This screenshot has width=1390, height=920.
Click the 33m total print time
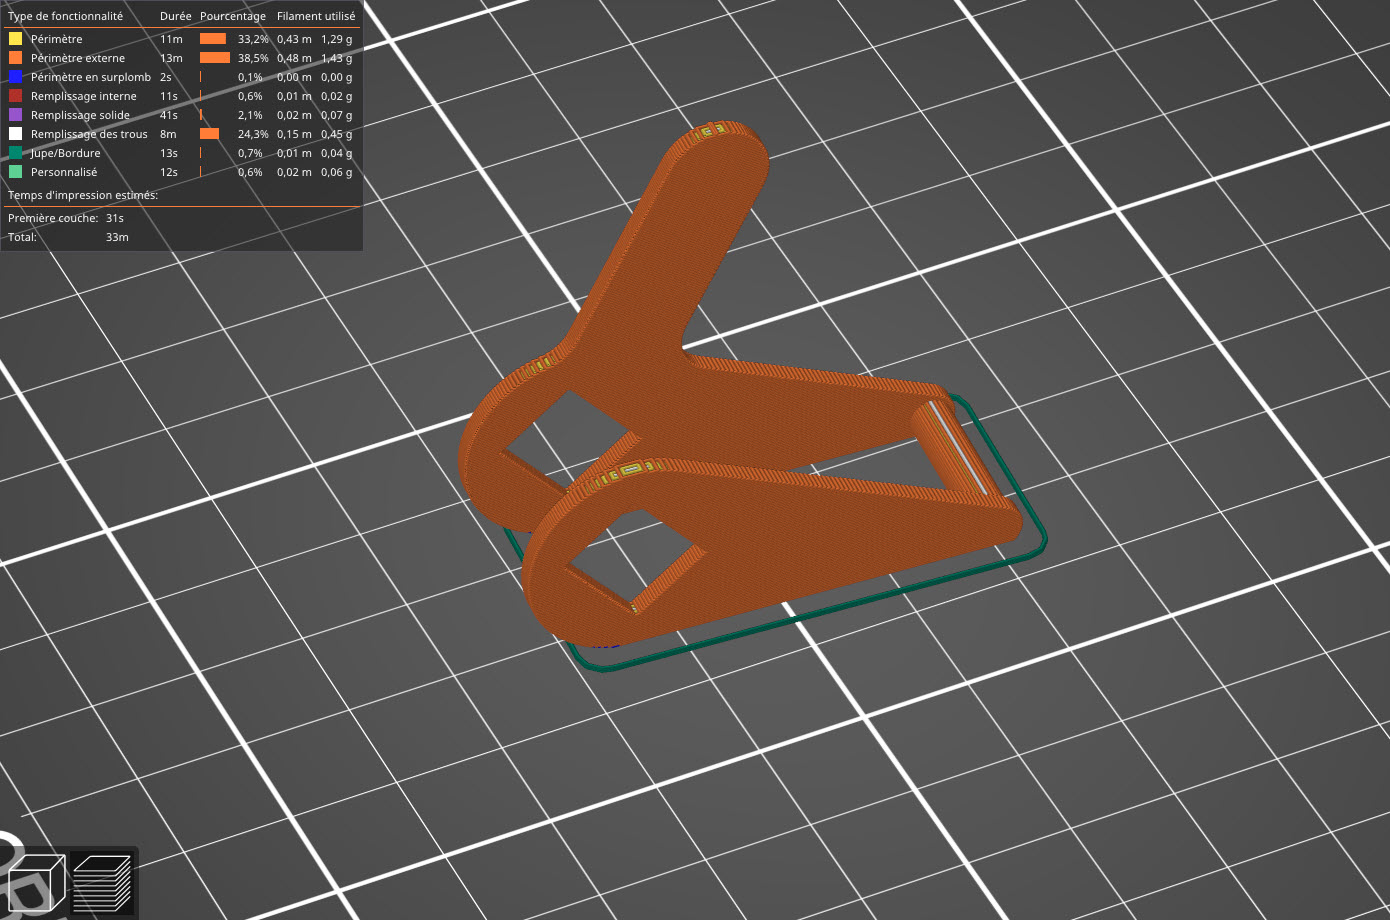(117, 237)
